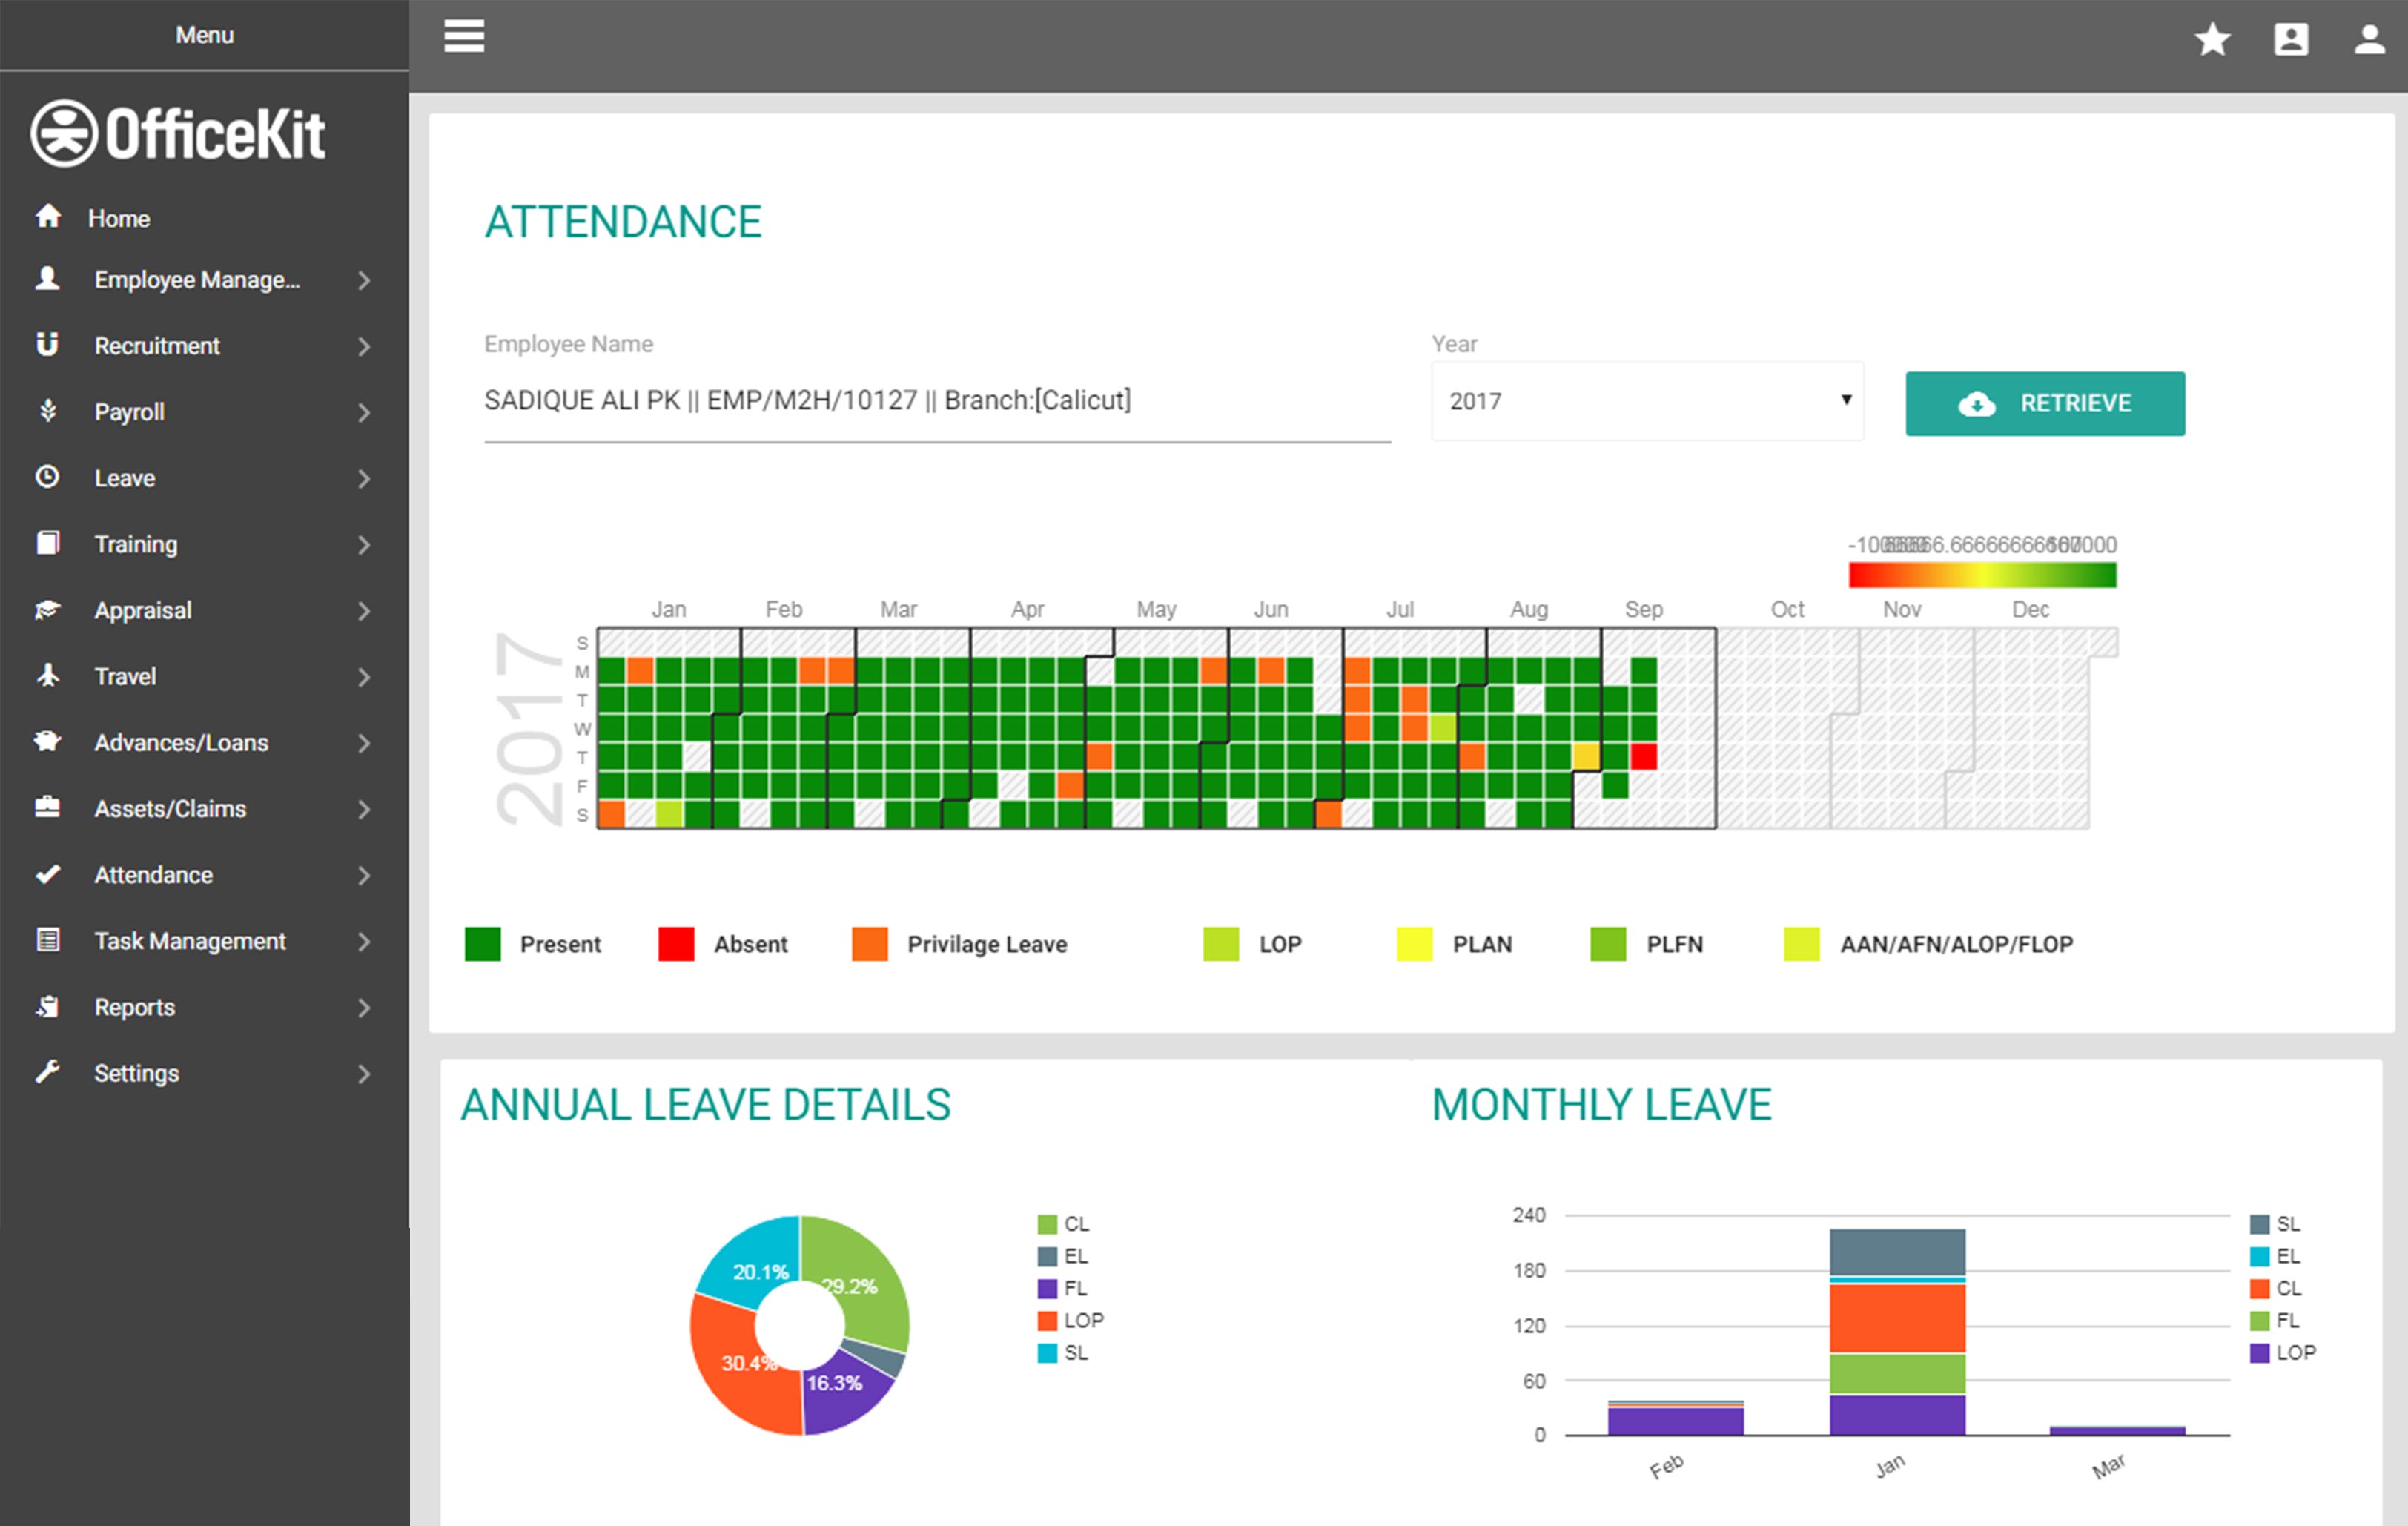
Task: Expand the Recruitment submenu arrow
Action: (364, 347)
